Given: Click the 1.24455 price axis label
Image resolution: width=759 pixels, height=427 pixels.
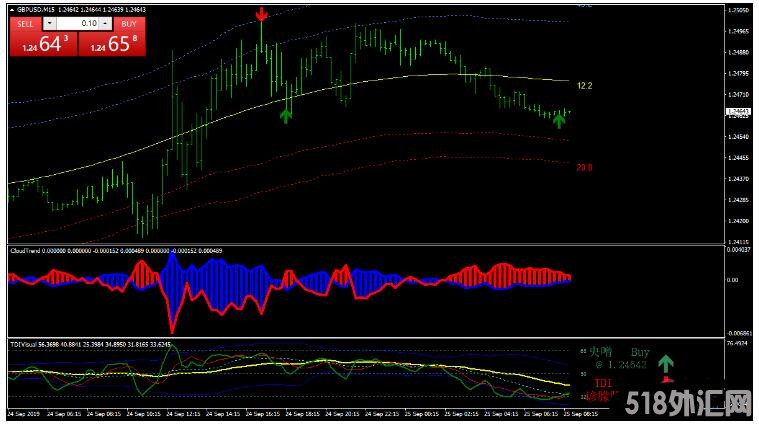Looking at the screenshot, I should [738, 157].
